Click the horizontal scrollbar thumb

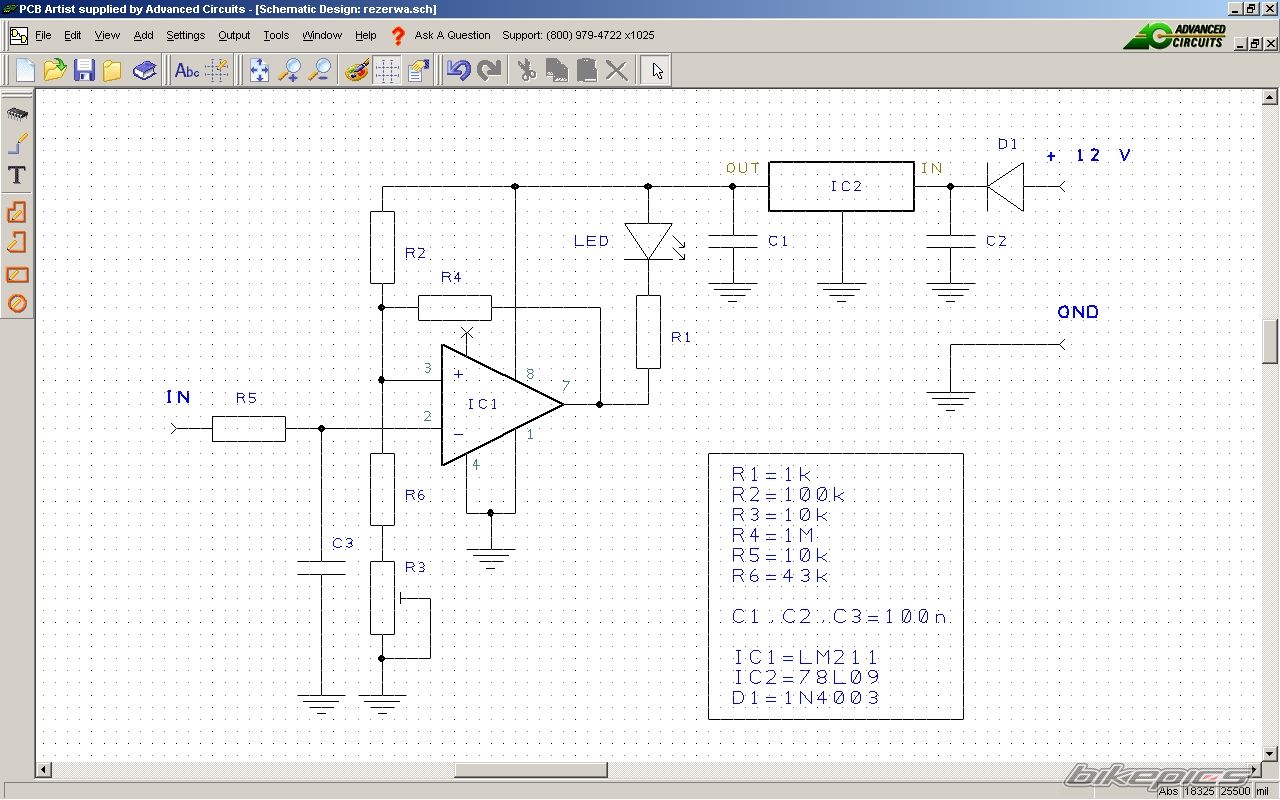(x=531, y=770)
